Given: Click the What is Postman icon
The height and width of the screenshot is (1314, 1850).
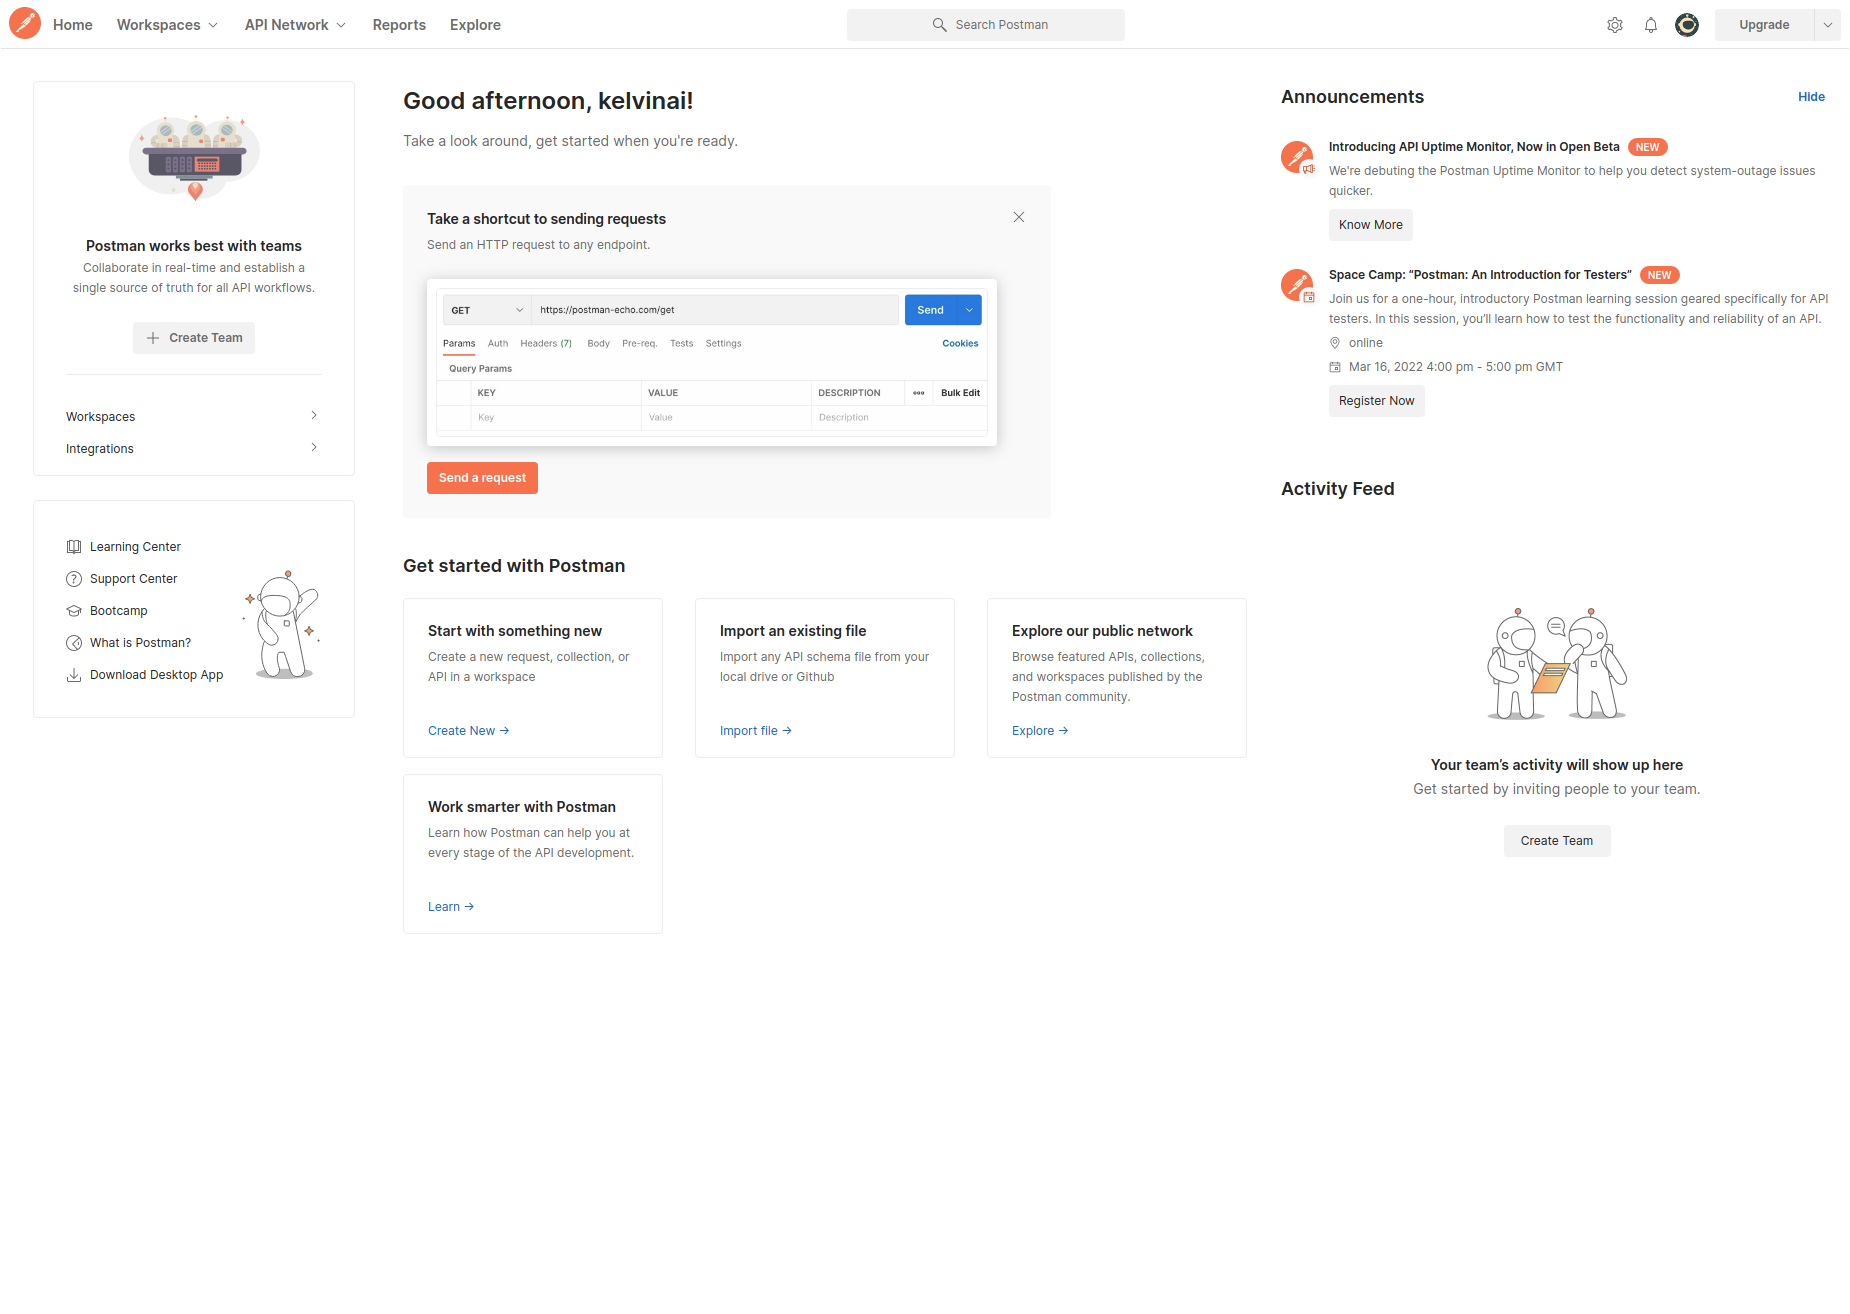Looking at the screenshot, I should 74,643.
